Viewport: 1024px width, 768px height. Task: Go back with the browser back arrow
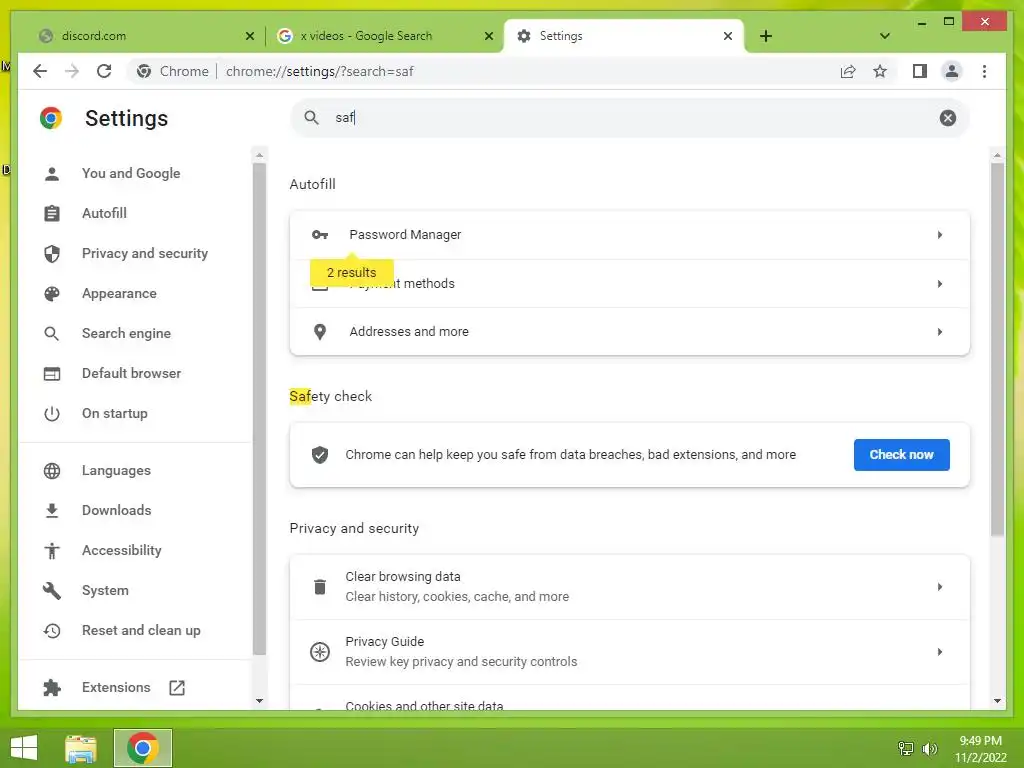coord(40,71)
